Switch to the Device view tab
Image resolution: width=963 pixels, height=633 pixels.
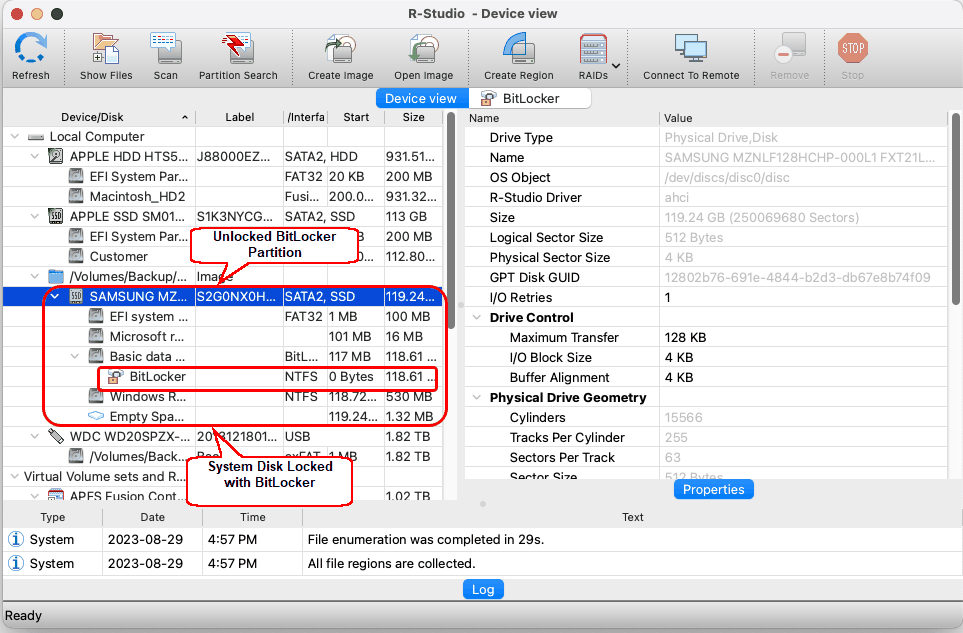pos(421,98)
